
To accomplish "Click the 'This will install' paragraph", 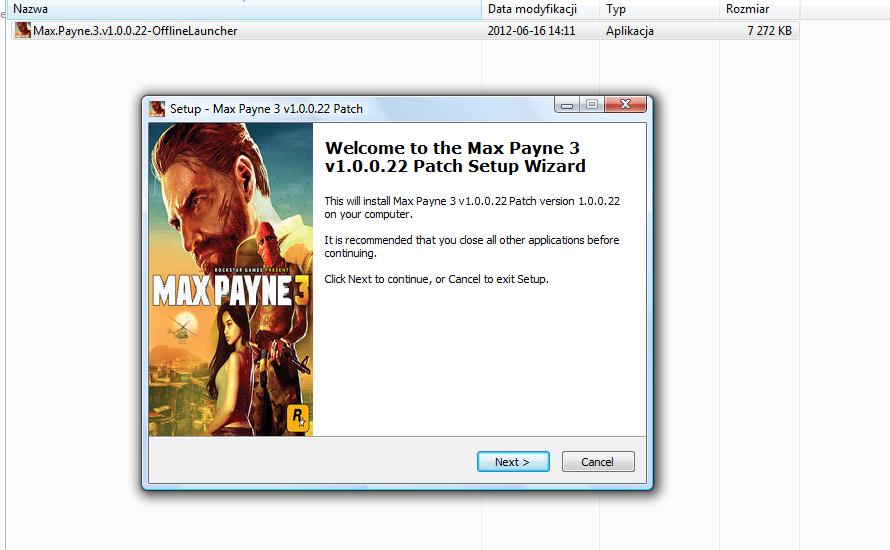I will point(472,207).
